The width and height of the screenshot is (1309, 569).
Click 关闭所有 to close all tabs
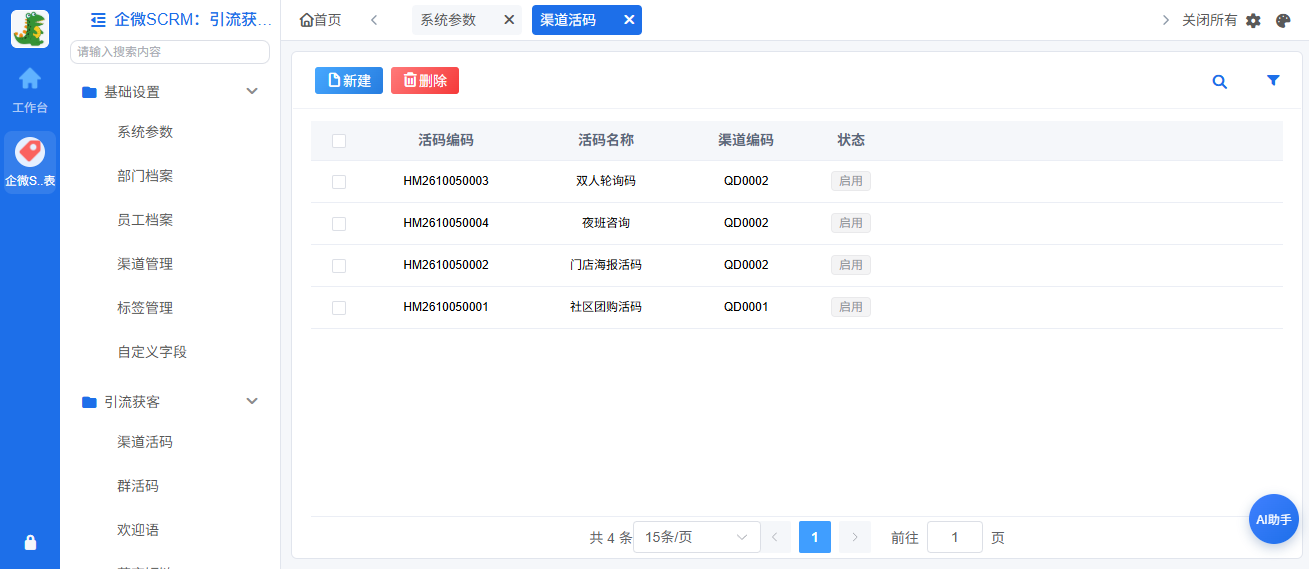click(x=1209, y=20)
